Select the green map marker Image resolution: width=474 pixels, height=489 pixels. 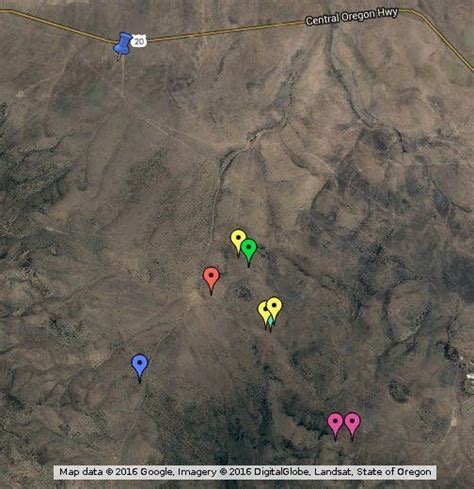[x=249, y=250]
